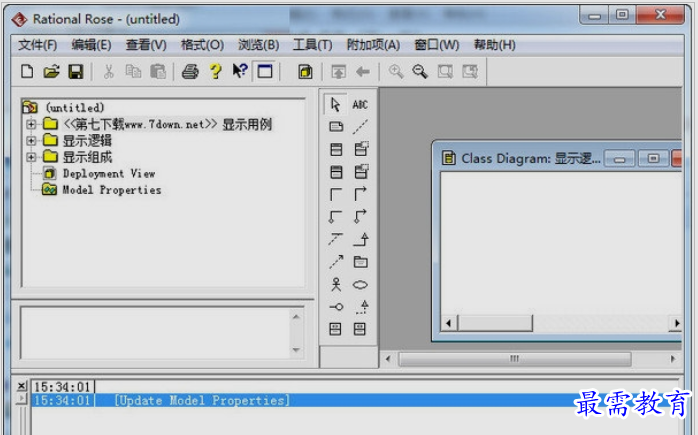Screen dimensions: 698x435
Task: Click the Browse Parent up-arrow icon
Action: point(338,71)
